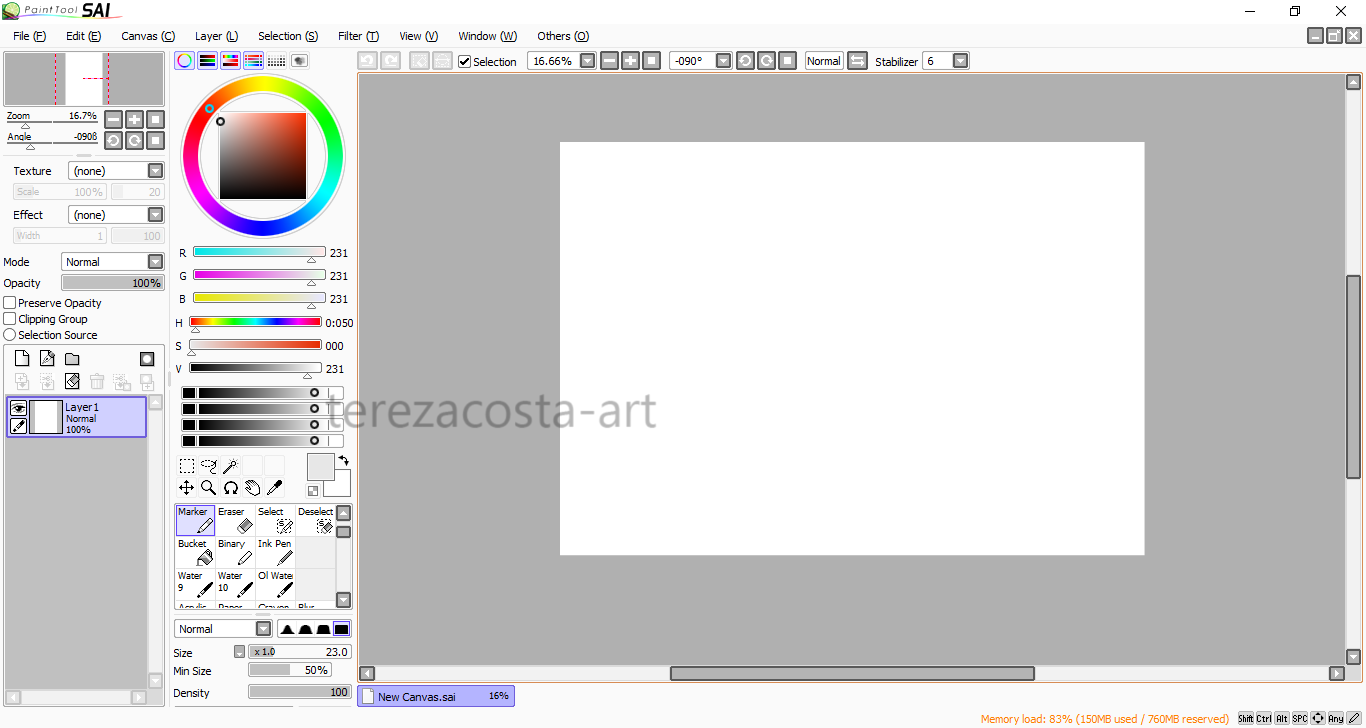
Task: Create a new normal layer
Action: (x=22, y=359)
